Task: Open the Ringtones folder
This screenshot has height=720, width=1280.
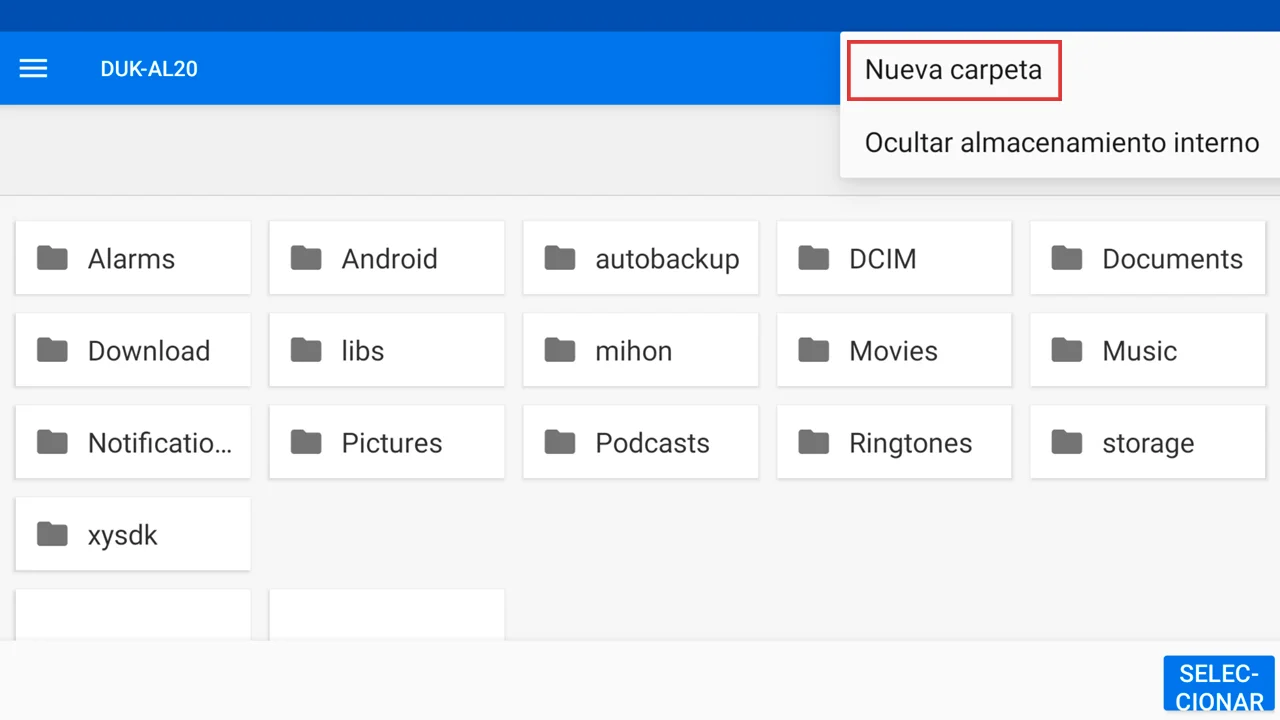Action: pos(893,443)
